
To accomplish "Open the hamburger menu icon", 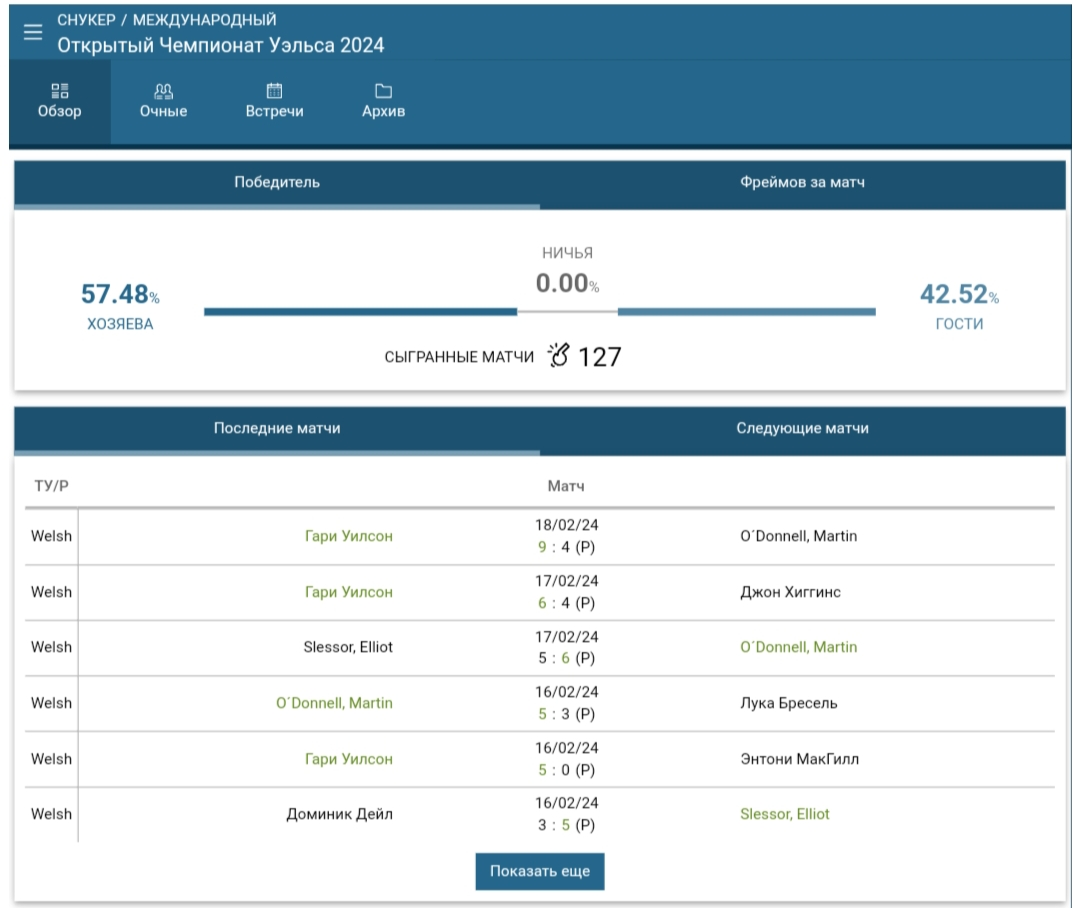I will point(33,32).
